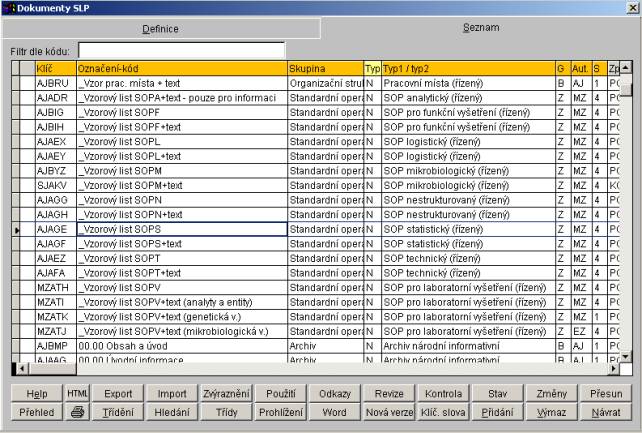
Task: Click the HTML export icon button
Action: point(77,394)
